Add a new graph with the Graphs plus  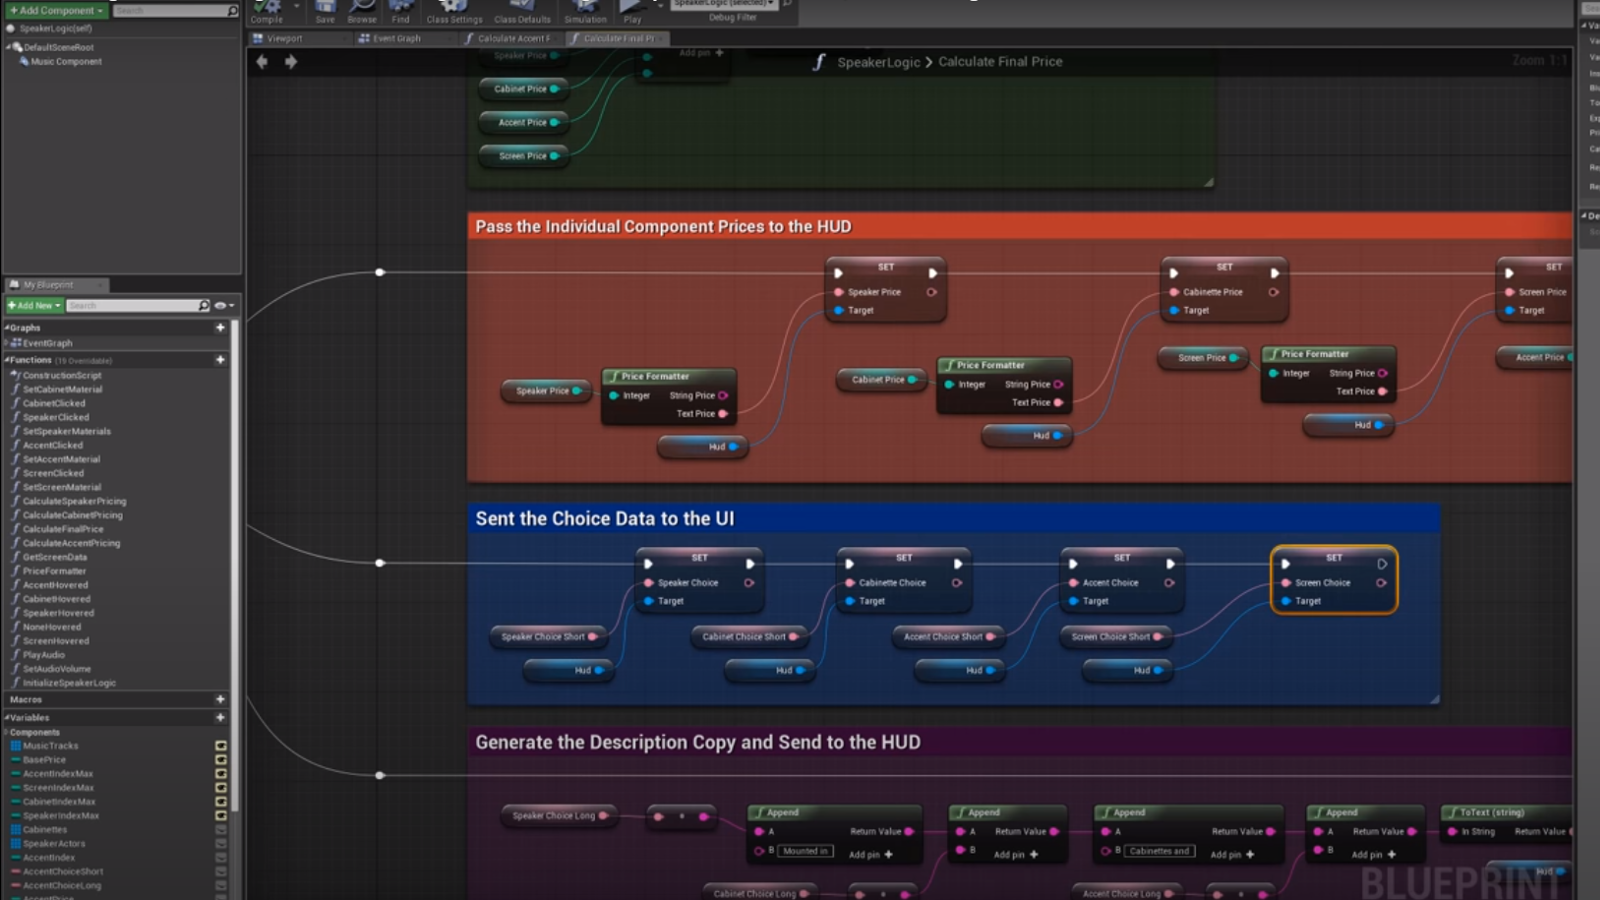pos(220,327)
